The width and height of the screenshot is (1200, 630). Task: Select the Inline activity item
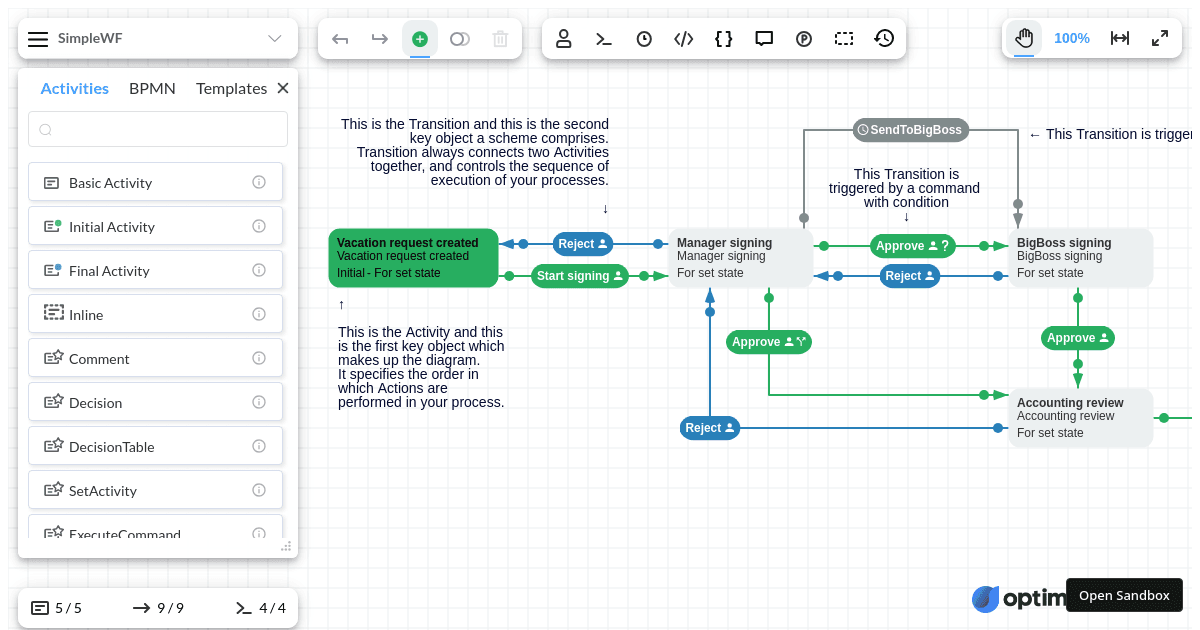click(x=155, y=315)
